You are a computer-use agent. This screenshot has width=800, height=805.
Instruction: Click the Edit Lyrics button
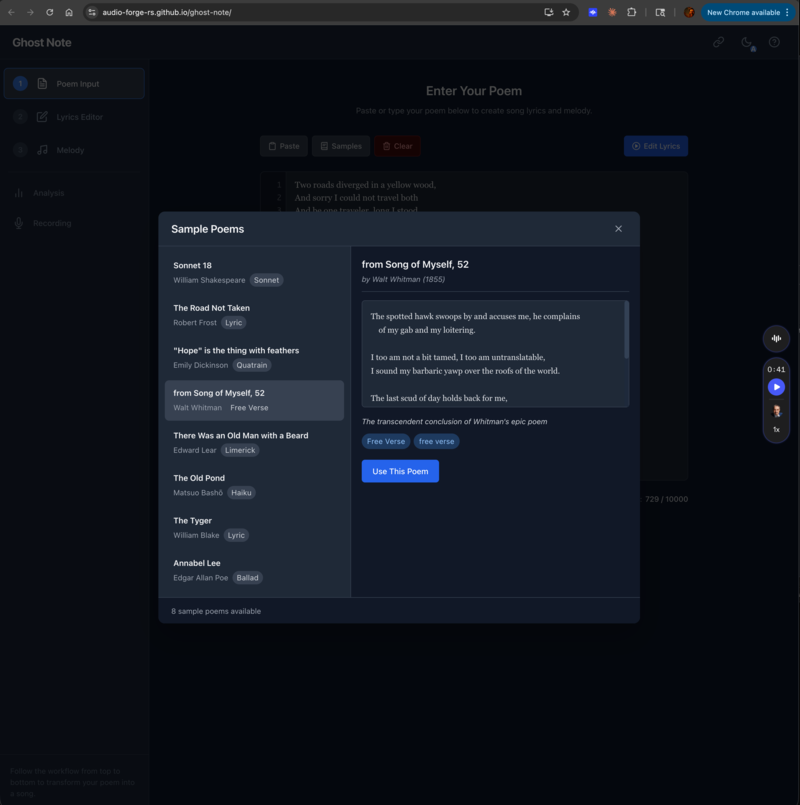click(657, 145)
